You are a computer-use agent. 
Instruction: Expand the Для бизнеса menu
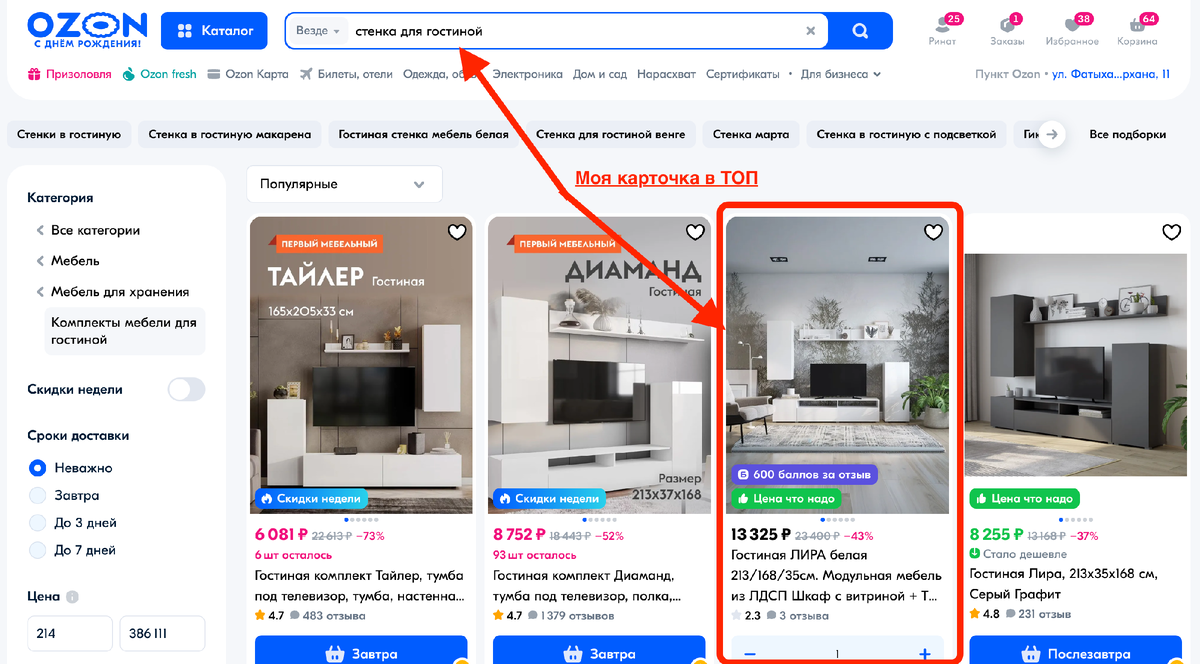[841, 74]
